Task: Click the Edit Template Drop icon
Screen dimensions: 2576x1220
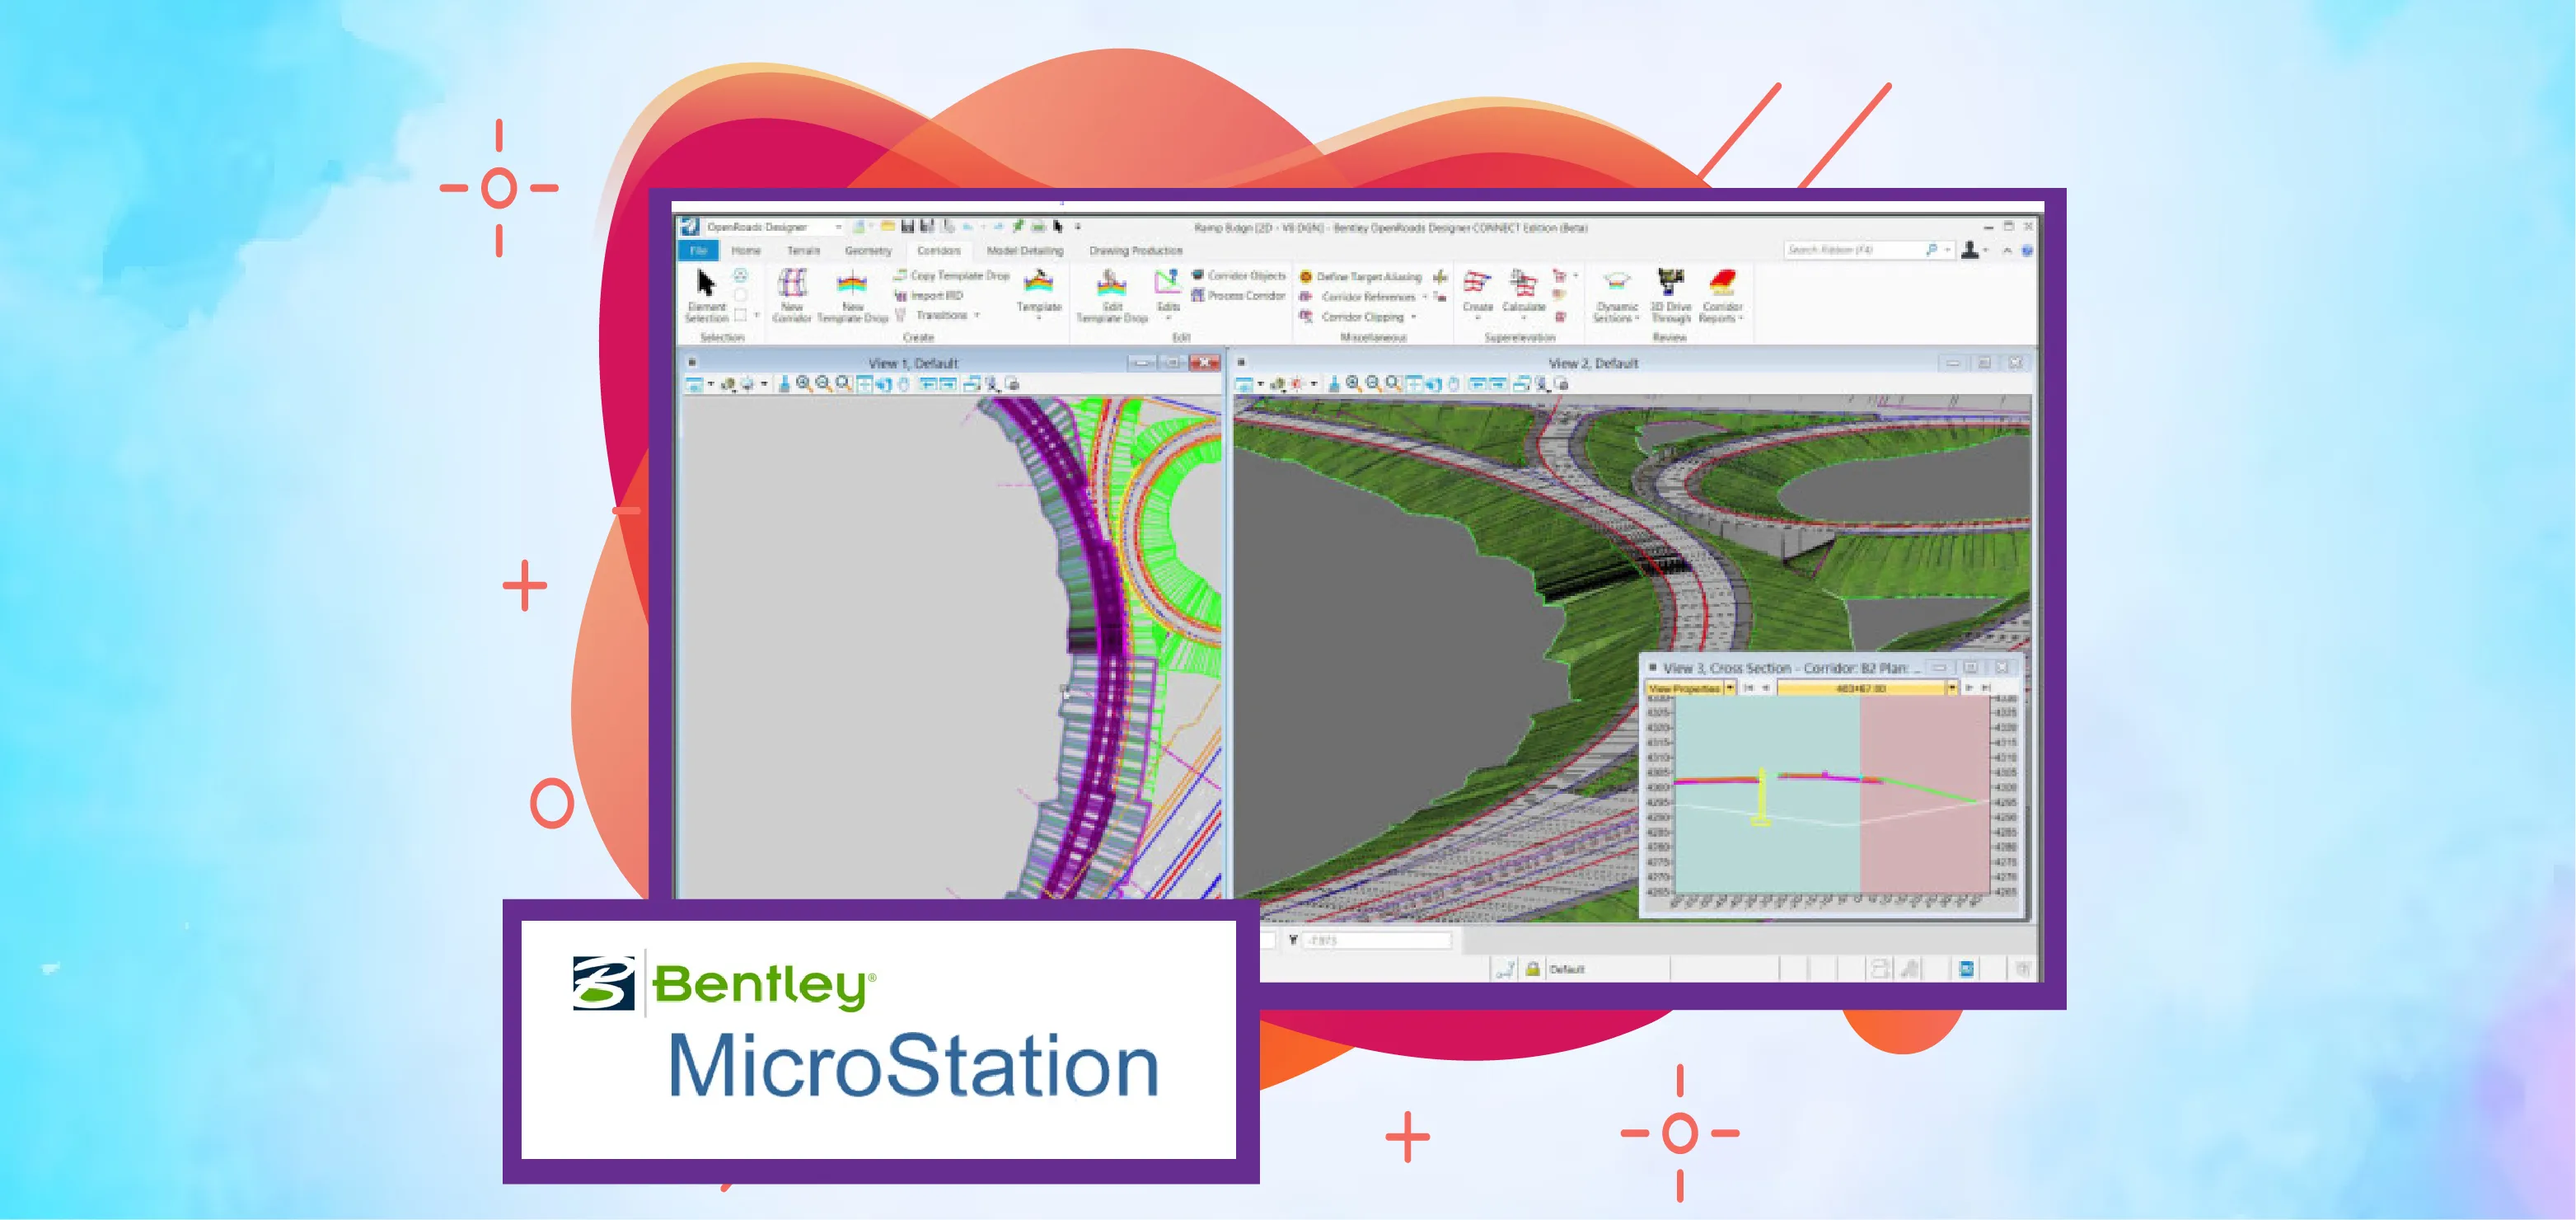Action: tap(1111, 283)
